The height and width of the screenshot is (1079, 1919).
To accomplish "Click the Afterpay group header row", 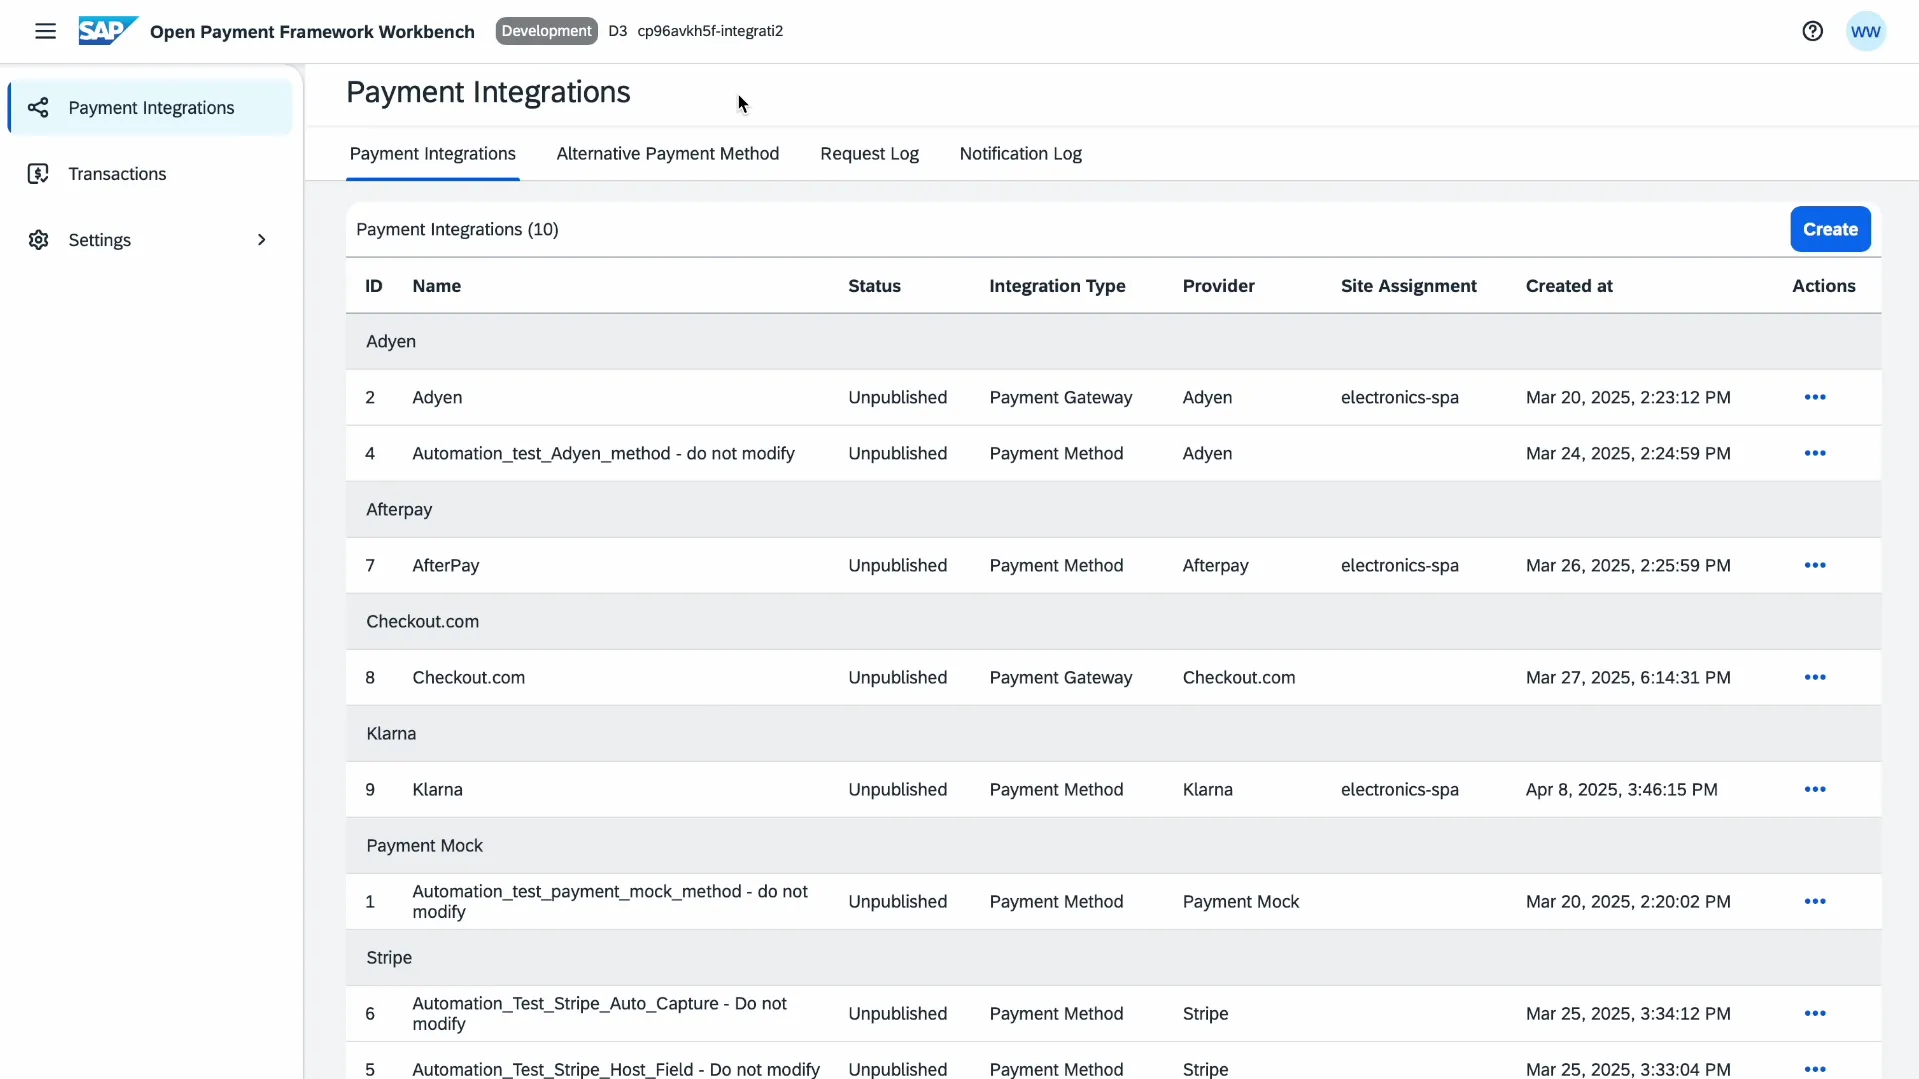I will pyautogui.click(x=1113, y=510).
